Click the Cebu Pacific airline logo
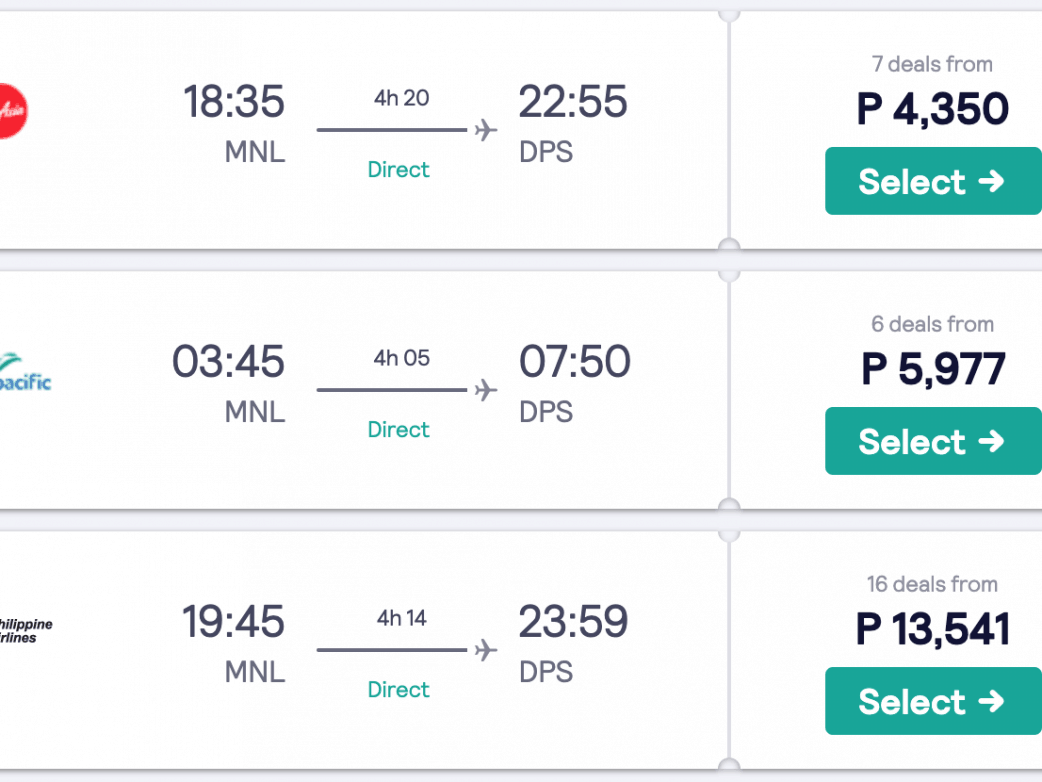This screenshot has width=1042, height=782. click(x=25, y=371)
